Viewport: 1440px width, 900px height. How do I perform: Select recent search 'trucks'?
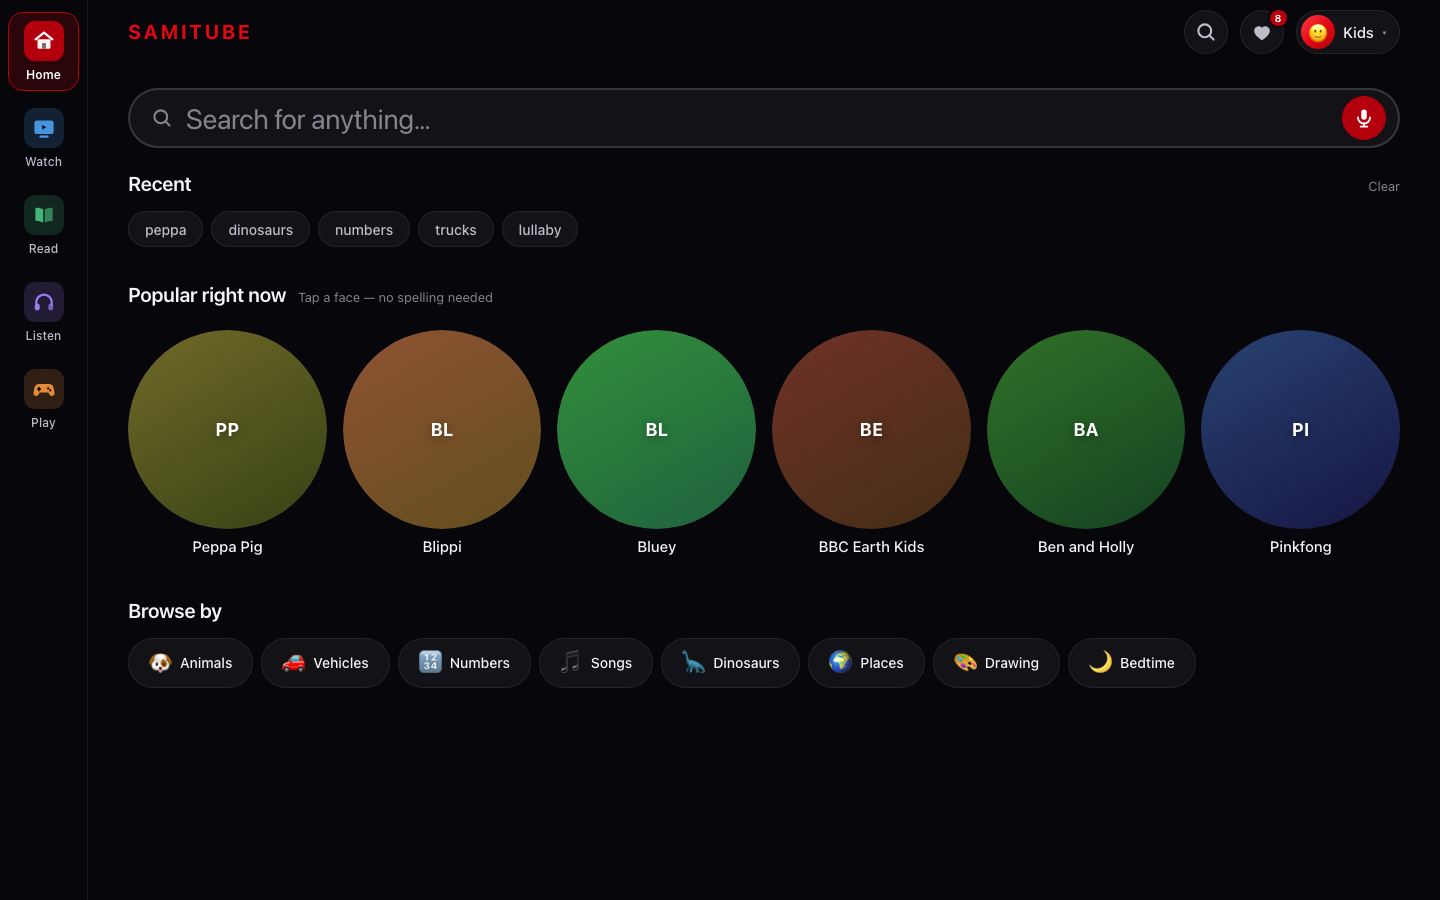(x=455, y=229)
